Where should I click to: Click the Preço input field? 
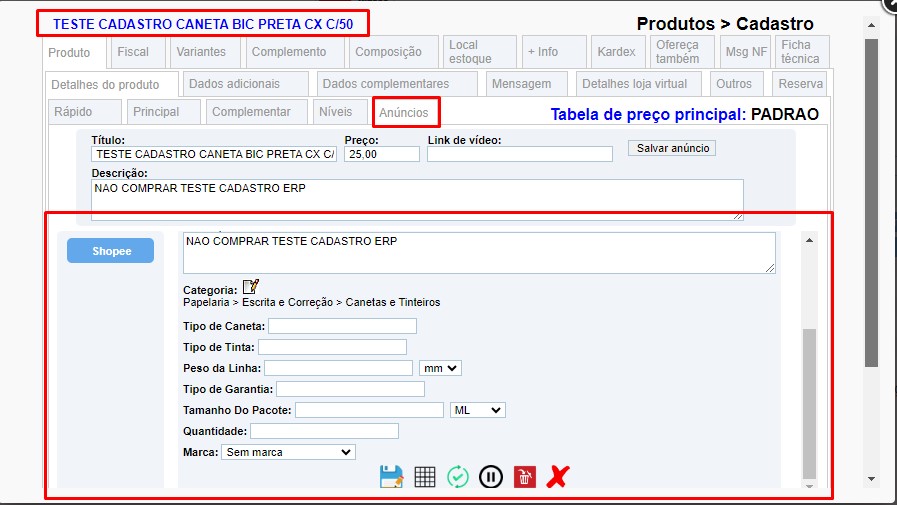click(x=382, y=154)
